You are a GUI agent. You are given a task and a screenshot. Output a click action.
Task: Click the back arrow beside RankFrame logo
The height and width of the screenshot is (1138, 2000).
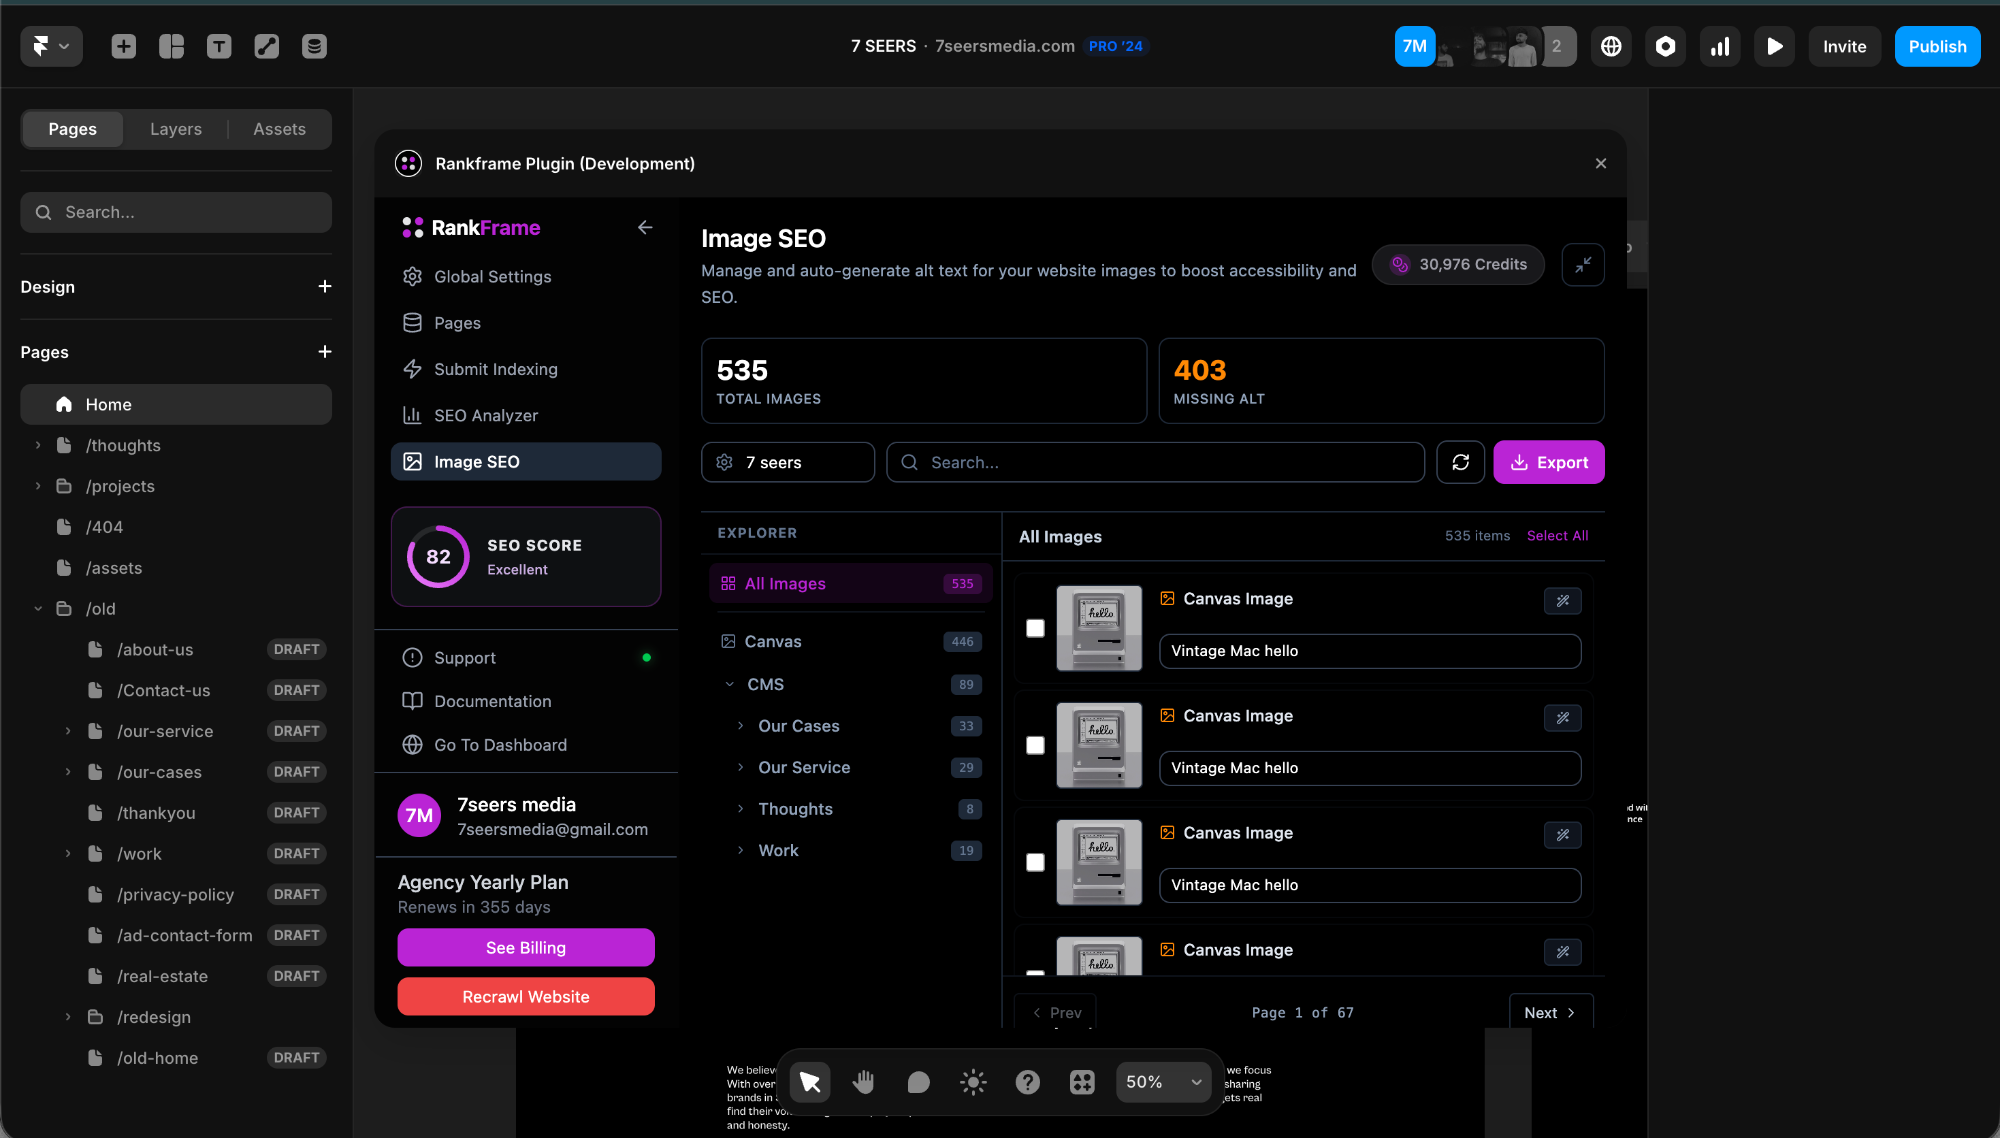645,228
